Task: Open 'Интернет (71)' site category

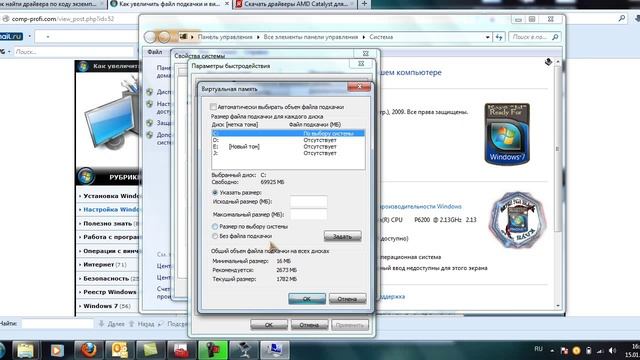Action: pos(104,264)
